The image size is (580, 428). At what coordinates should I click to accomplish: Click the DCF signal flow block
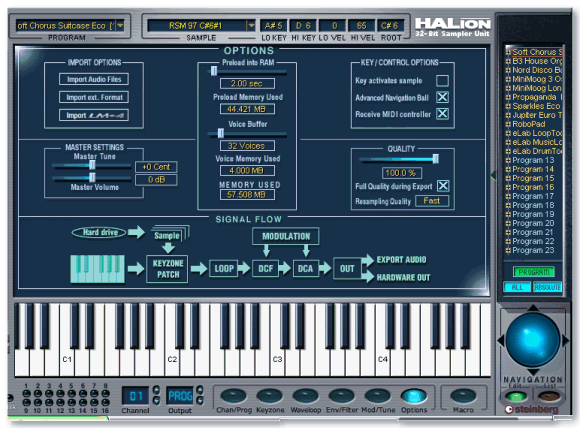(266, 269)
